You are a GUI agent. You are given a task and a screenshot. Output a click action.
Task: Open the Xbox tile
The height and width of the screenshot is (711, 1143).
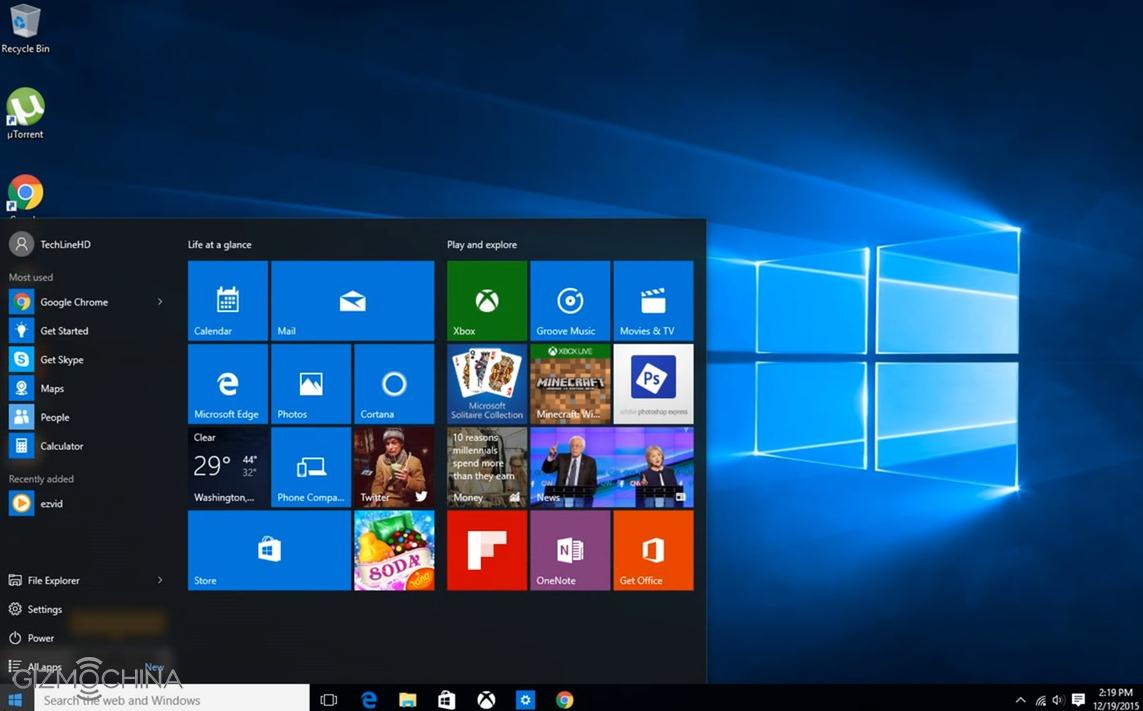point(486,300)
